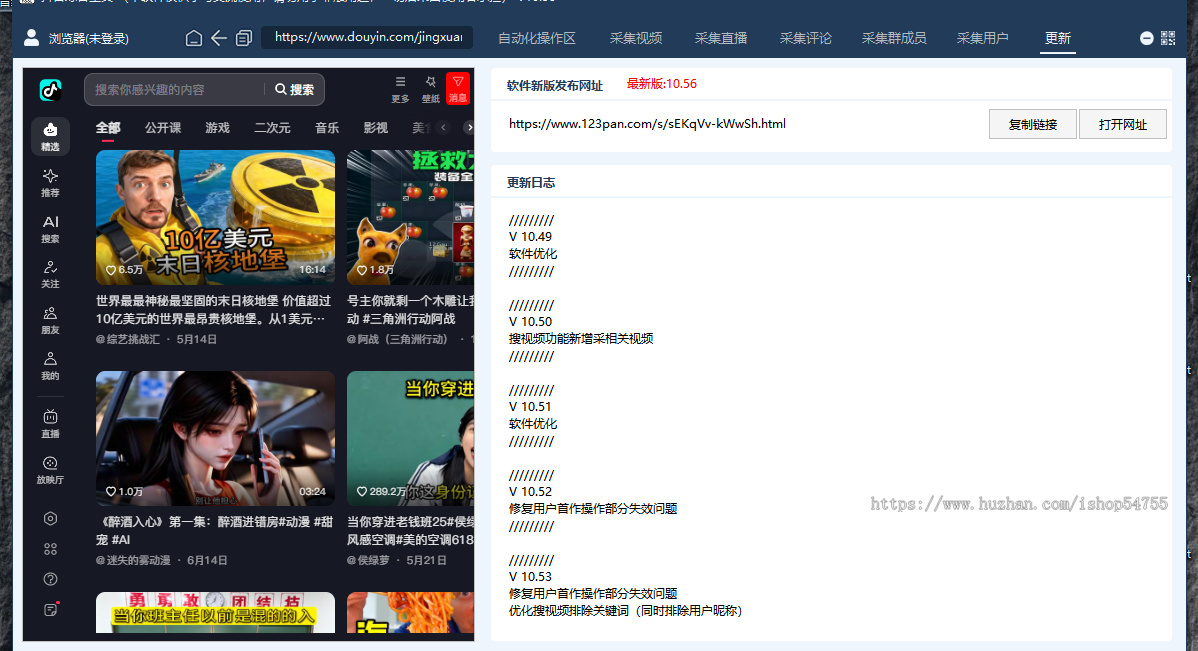Switch to the 采集视频 tab
Screen dimensions: 1198x651
[x=636, y=38]
